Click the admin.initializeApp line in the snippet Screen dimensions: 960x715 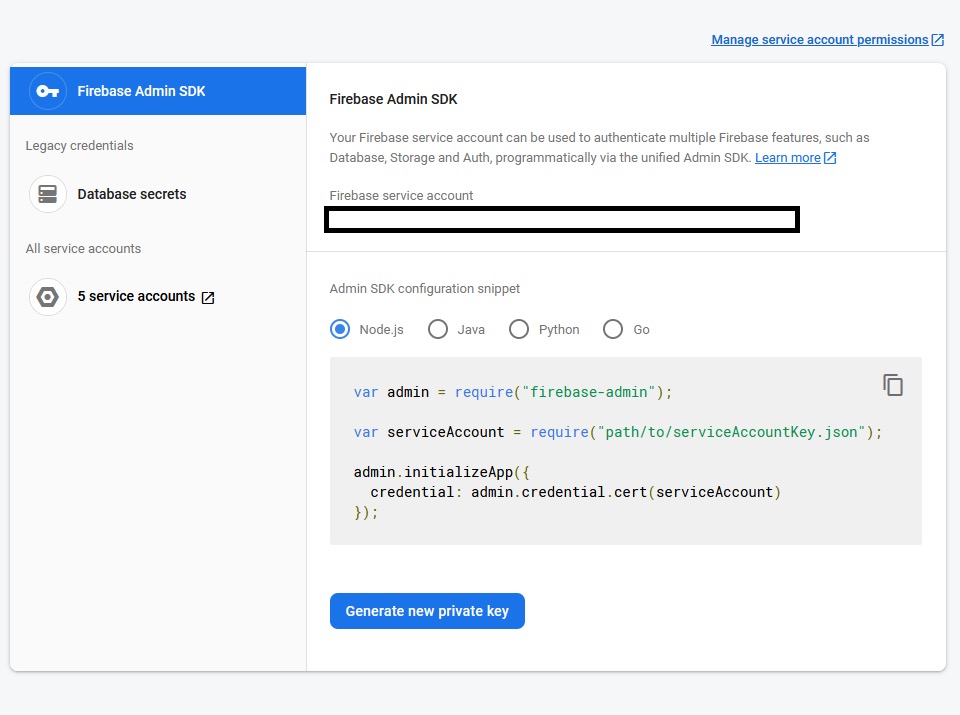pos(434,472)
